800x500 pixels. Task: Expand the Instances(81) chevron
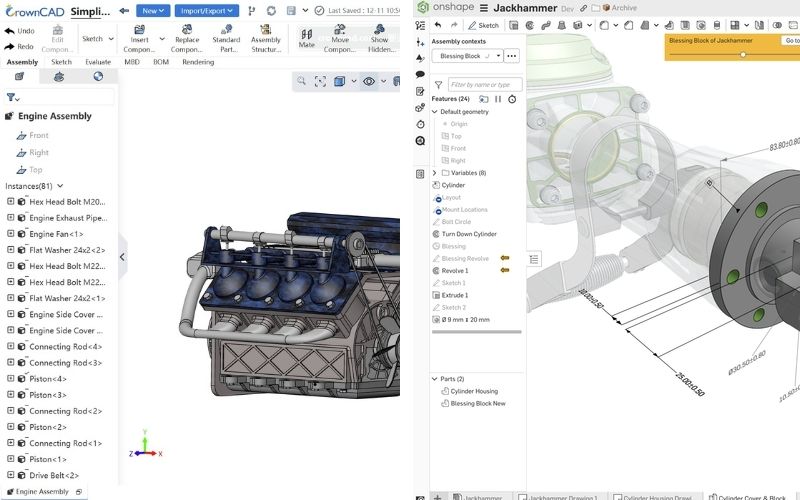[x=60, y=186]
